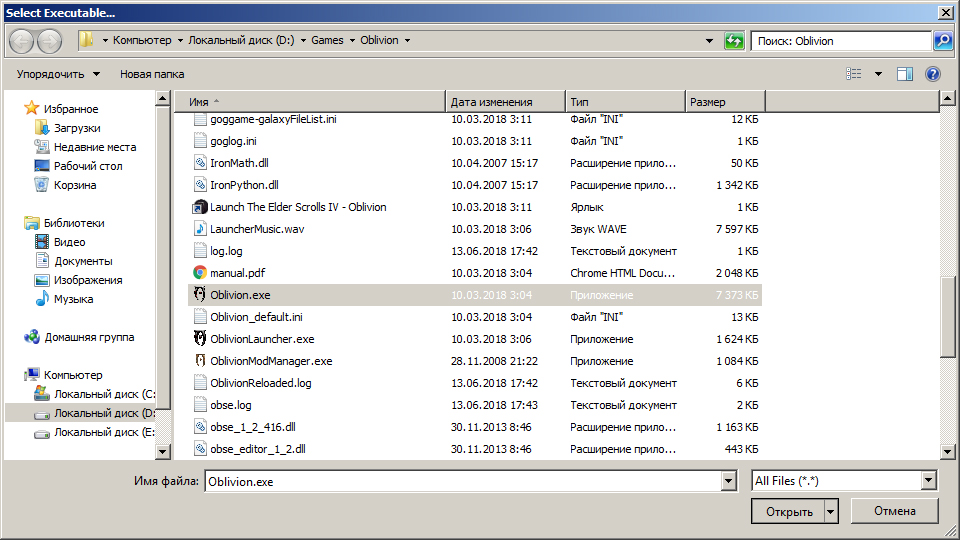Click the Открыть button
The width and height of the screenshot is (960, 540).
click(789, 511)
